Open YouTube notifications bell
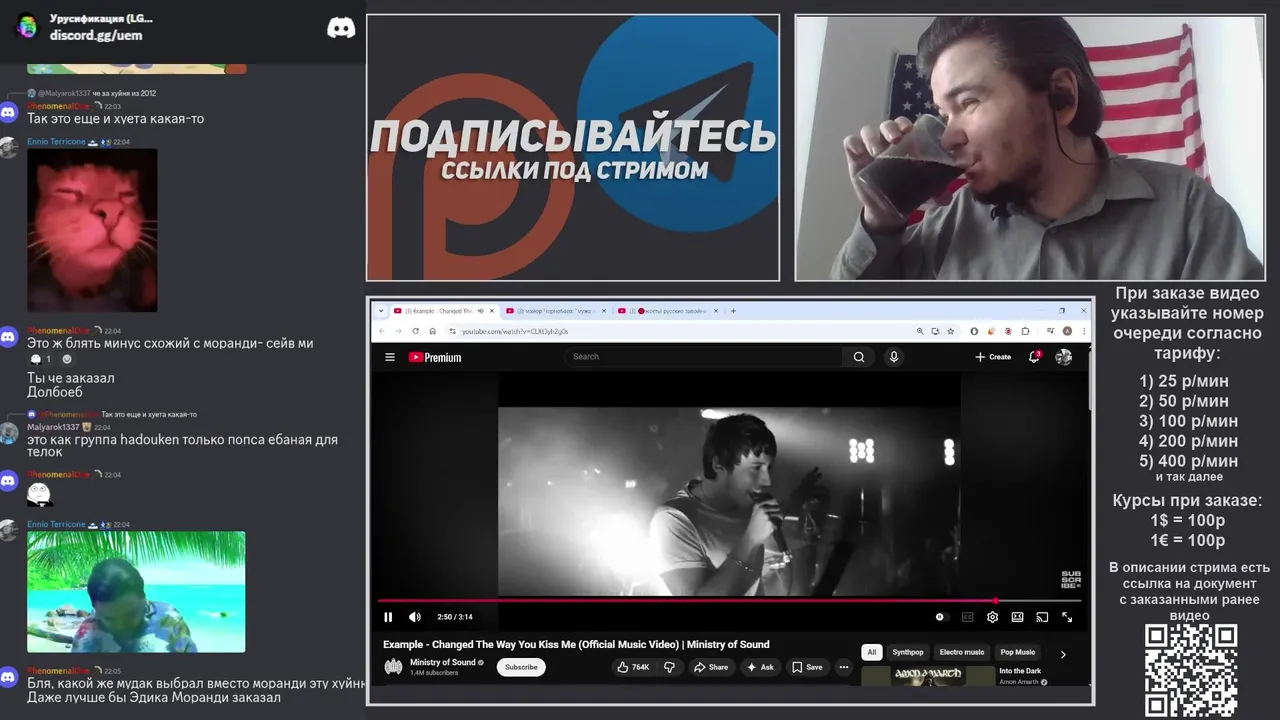The width and height of the screenshot is (1280, 720). tap(1035, 356)
